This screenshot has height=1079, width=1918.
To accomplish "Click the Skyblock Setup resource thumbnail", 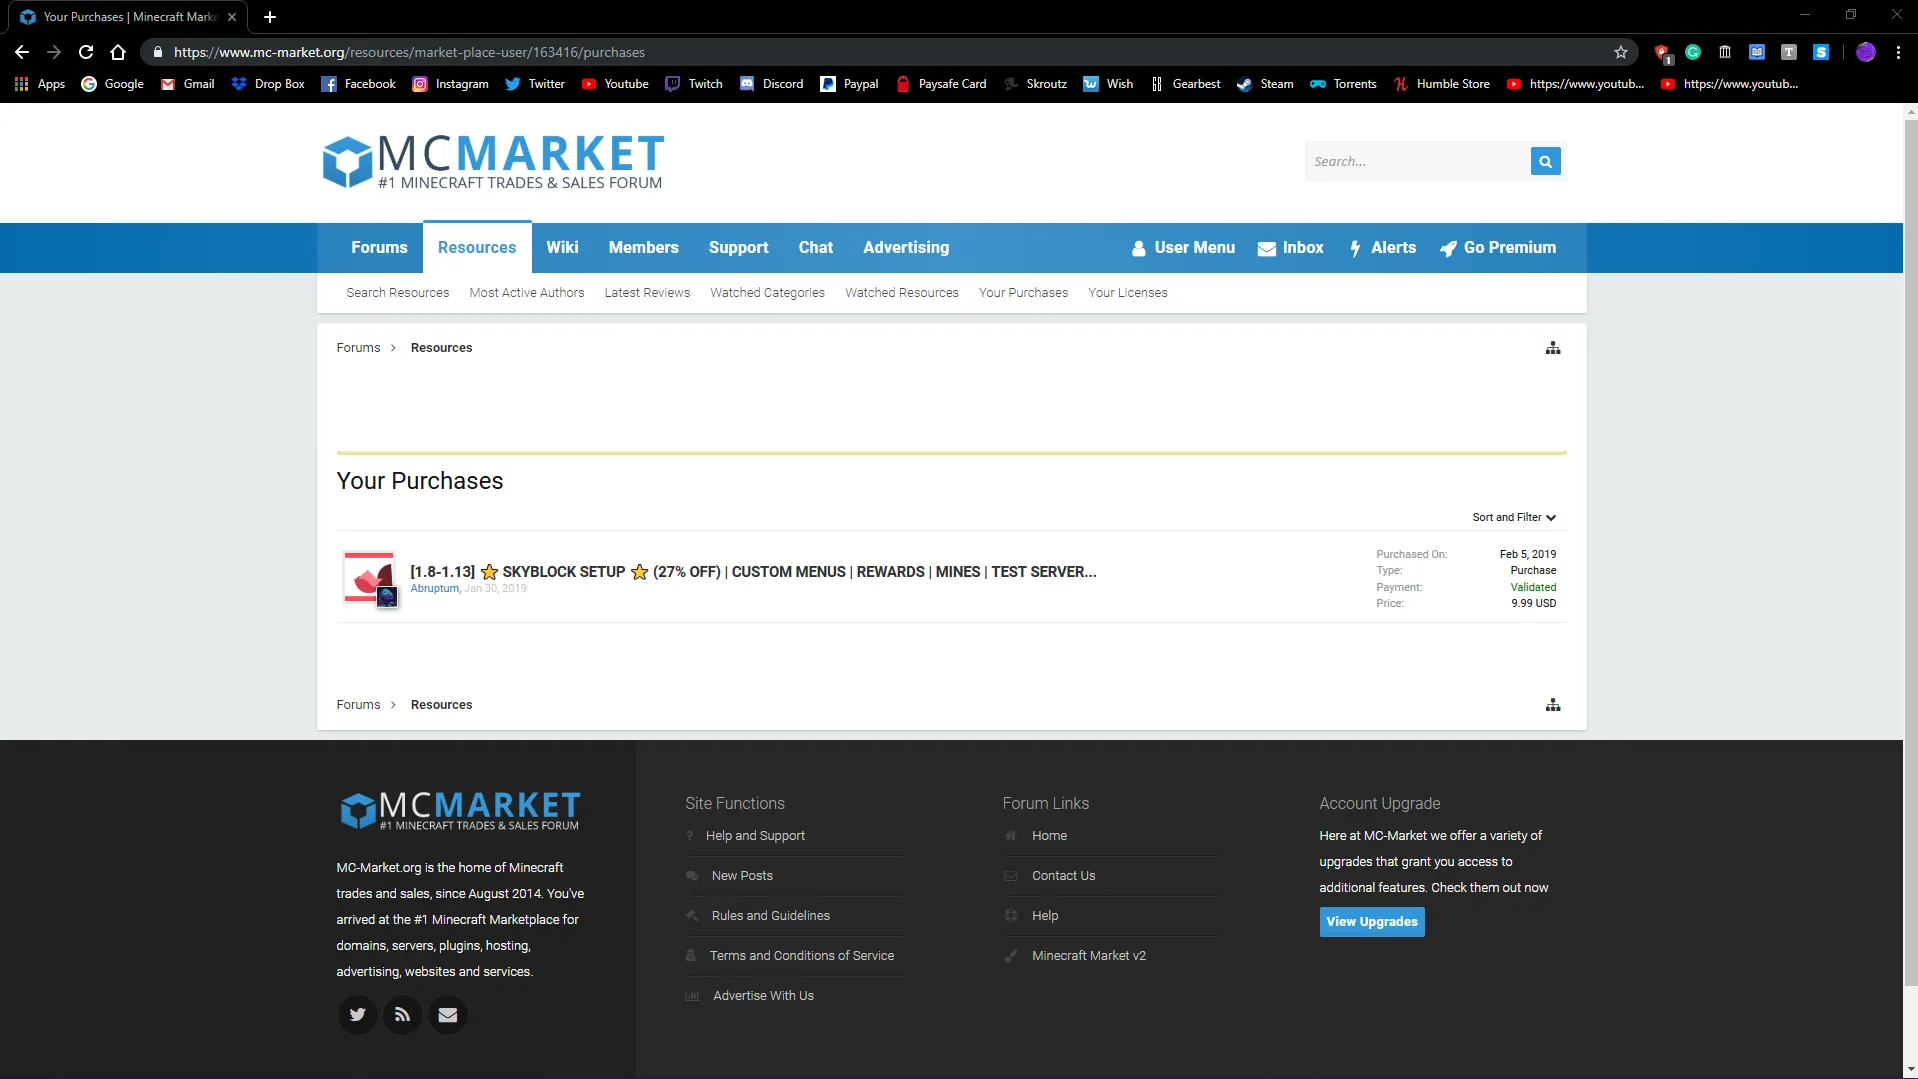I will [369, 578].
